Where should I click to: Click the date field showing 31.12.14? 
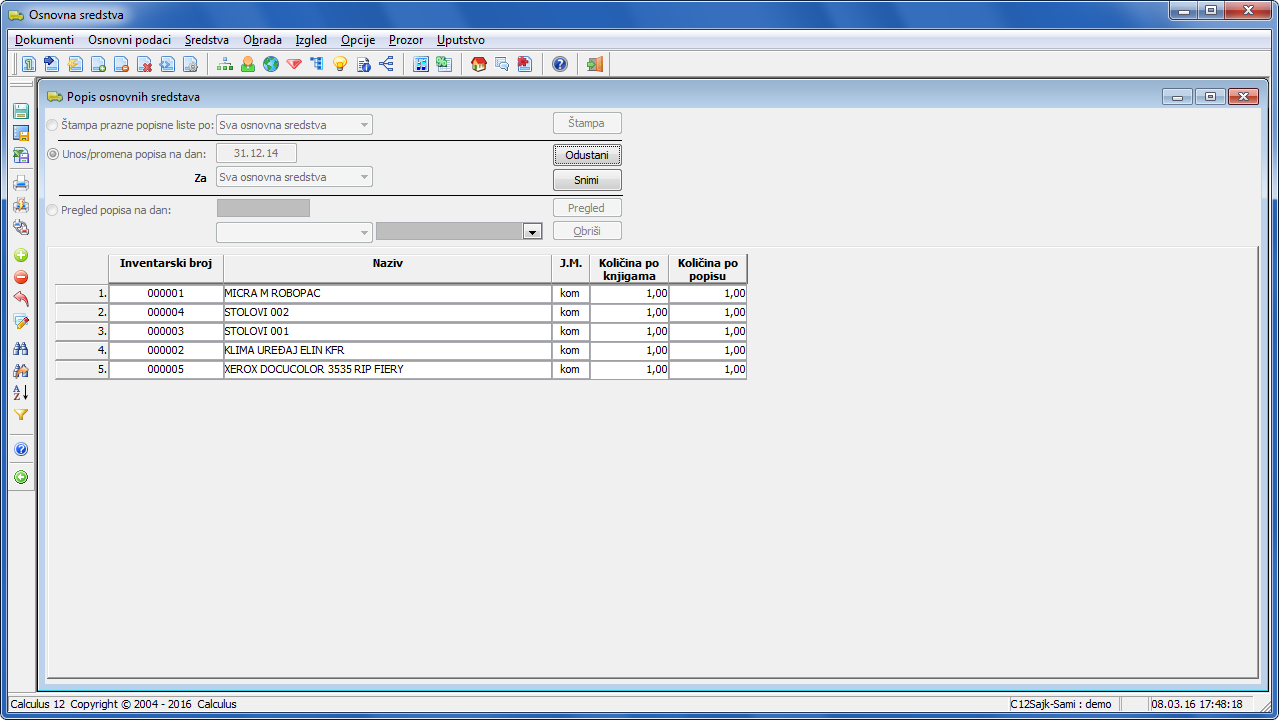click(x=256, y=153)
